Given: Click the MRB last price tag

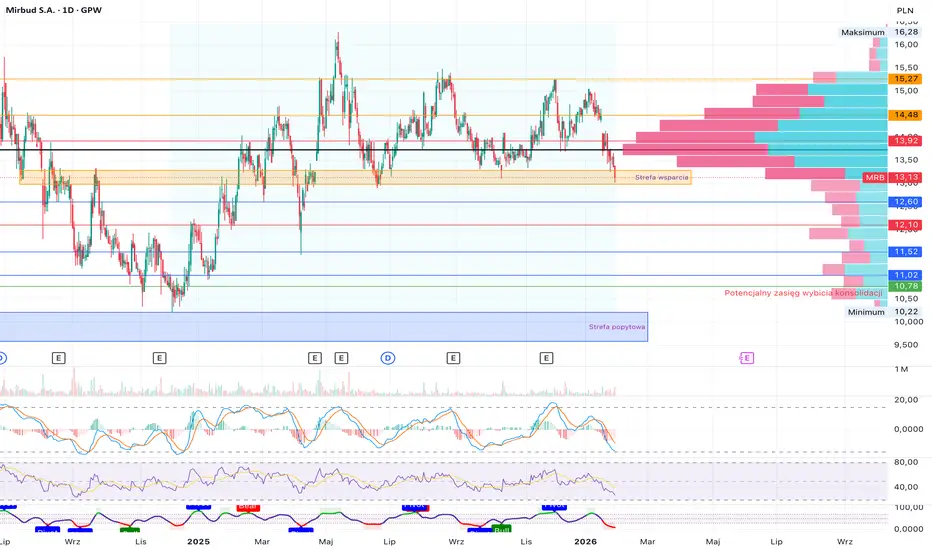Looking at the screenshot, I should [x=892, y=177].
